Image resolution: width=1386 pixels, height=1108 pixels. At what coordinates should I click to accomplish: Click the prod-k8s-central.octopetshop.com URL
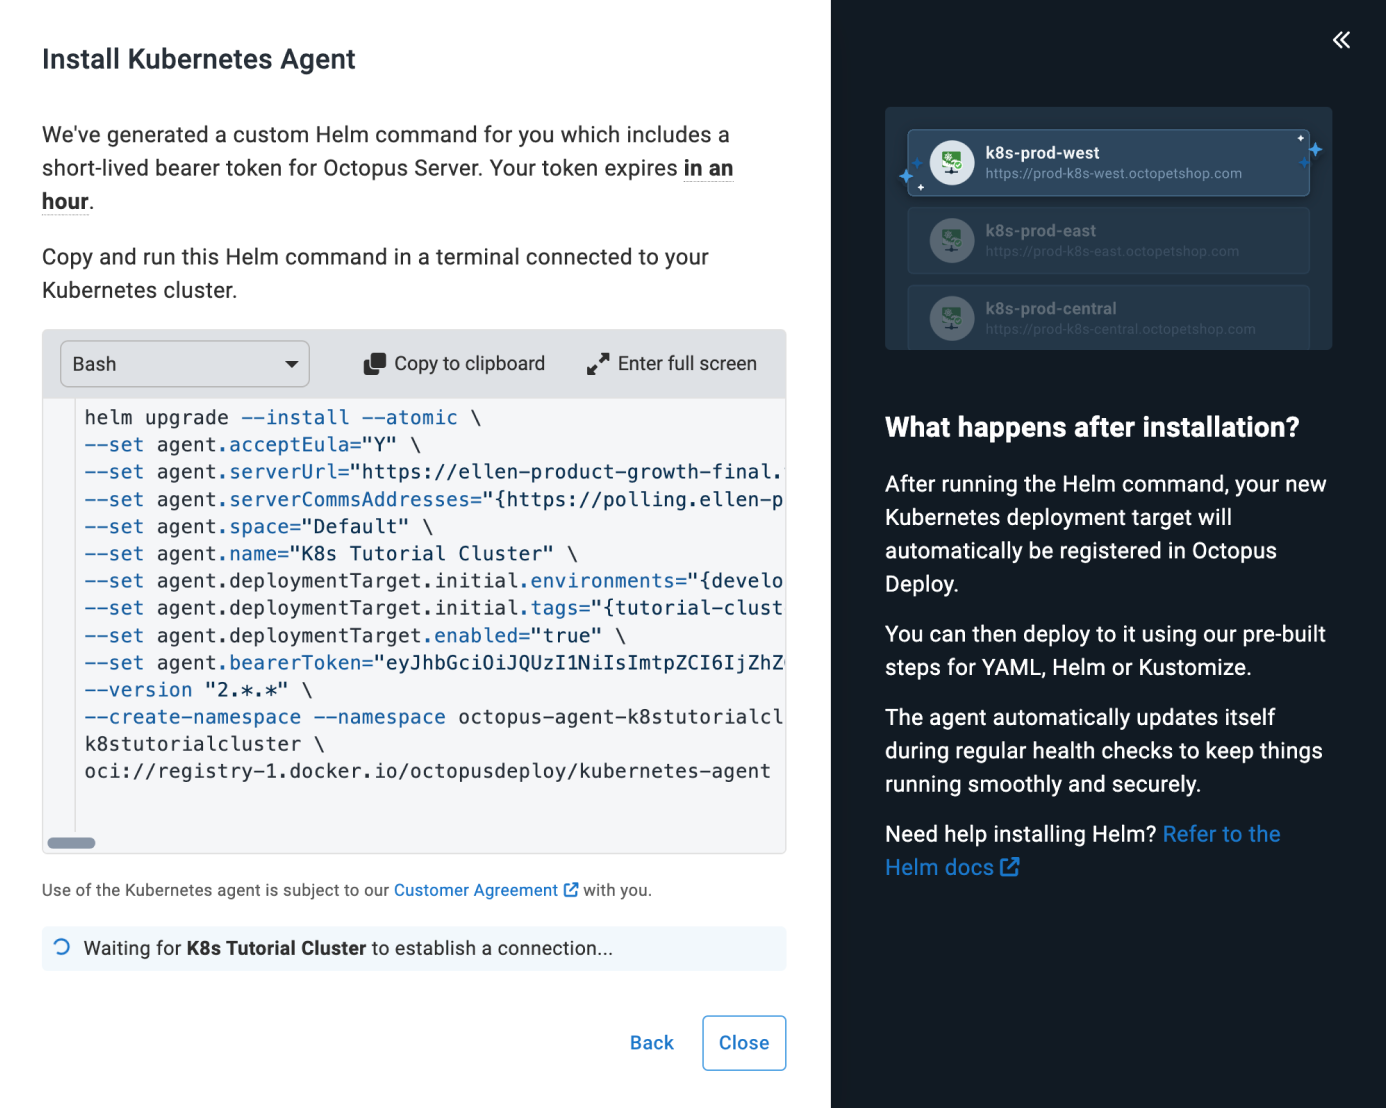click(1120, 329)
